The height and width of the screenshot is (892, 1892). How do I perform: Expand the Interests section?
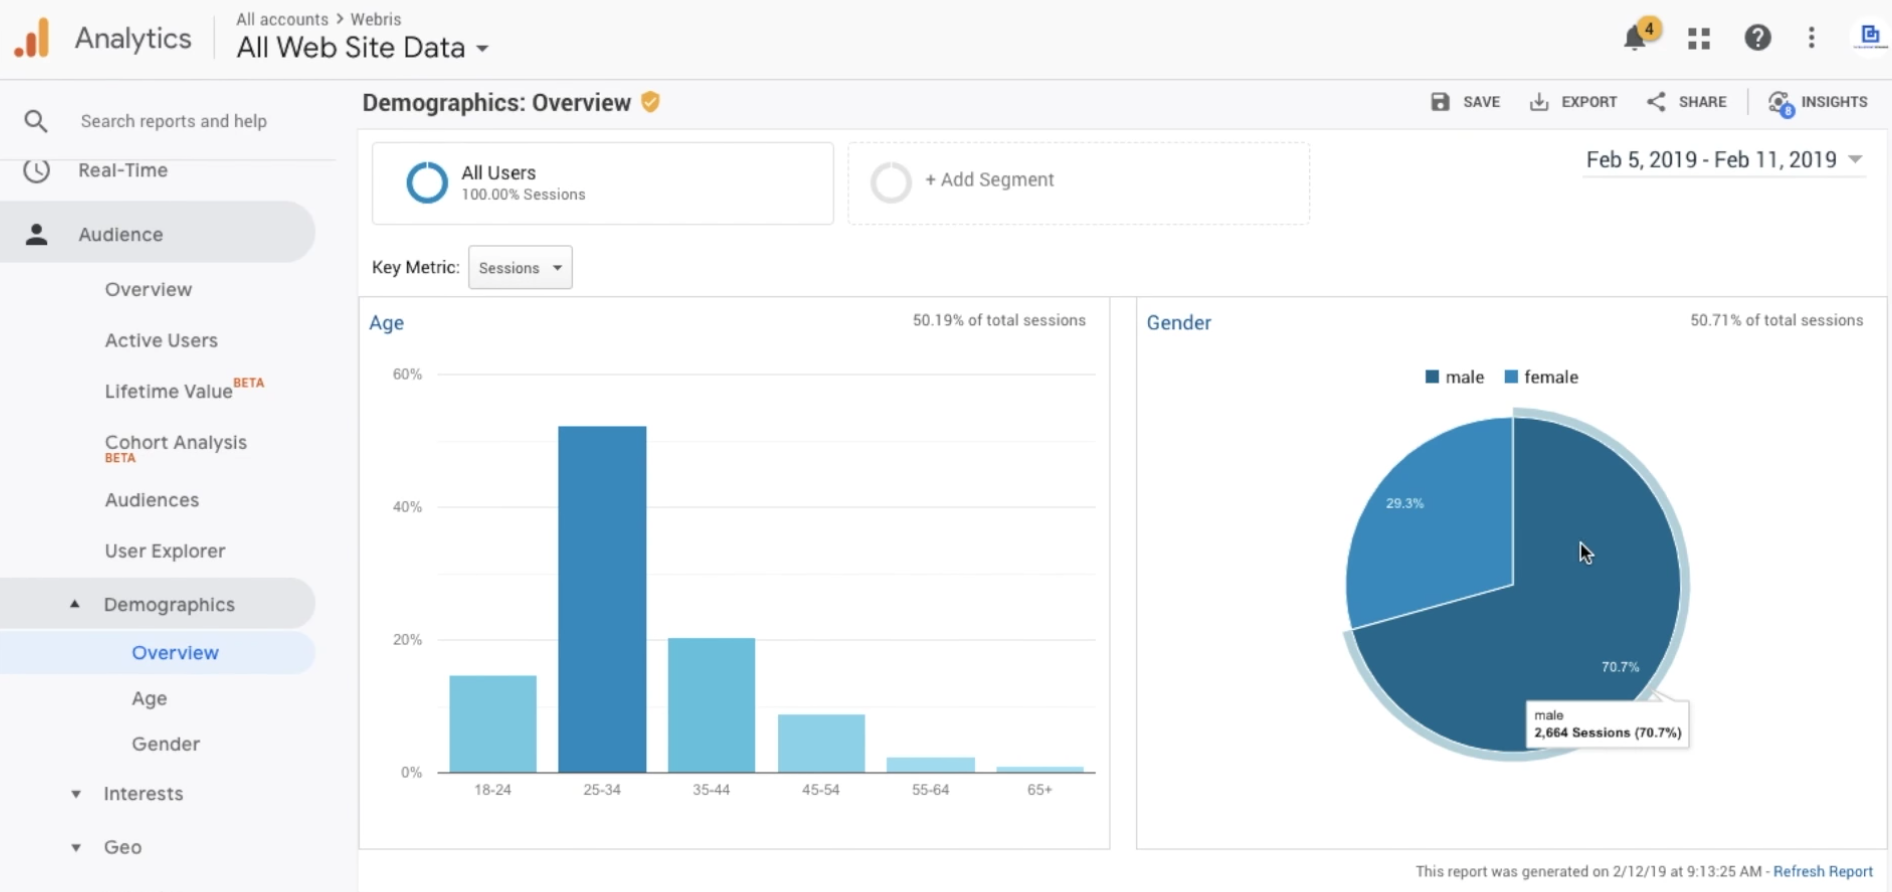[x=76, y=794]
